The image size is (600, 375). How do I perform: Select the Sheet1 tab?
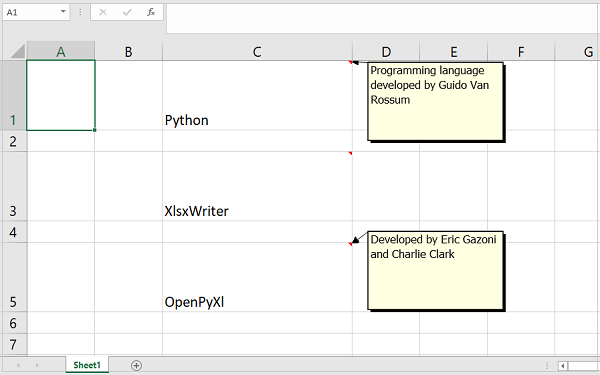click(x=87, y=365)
